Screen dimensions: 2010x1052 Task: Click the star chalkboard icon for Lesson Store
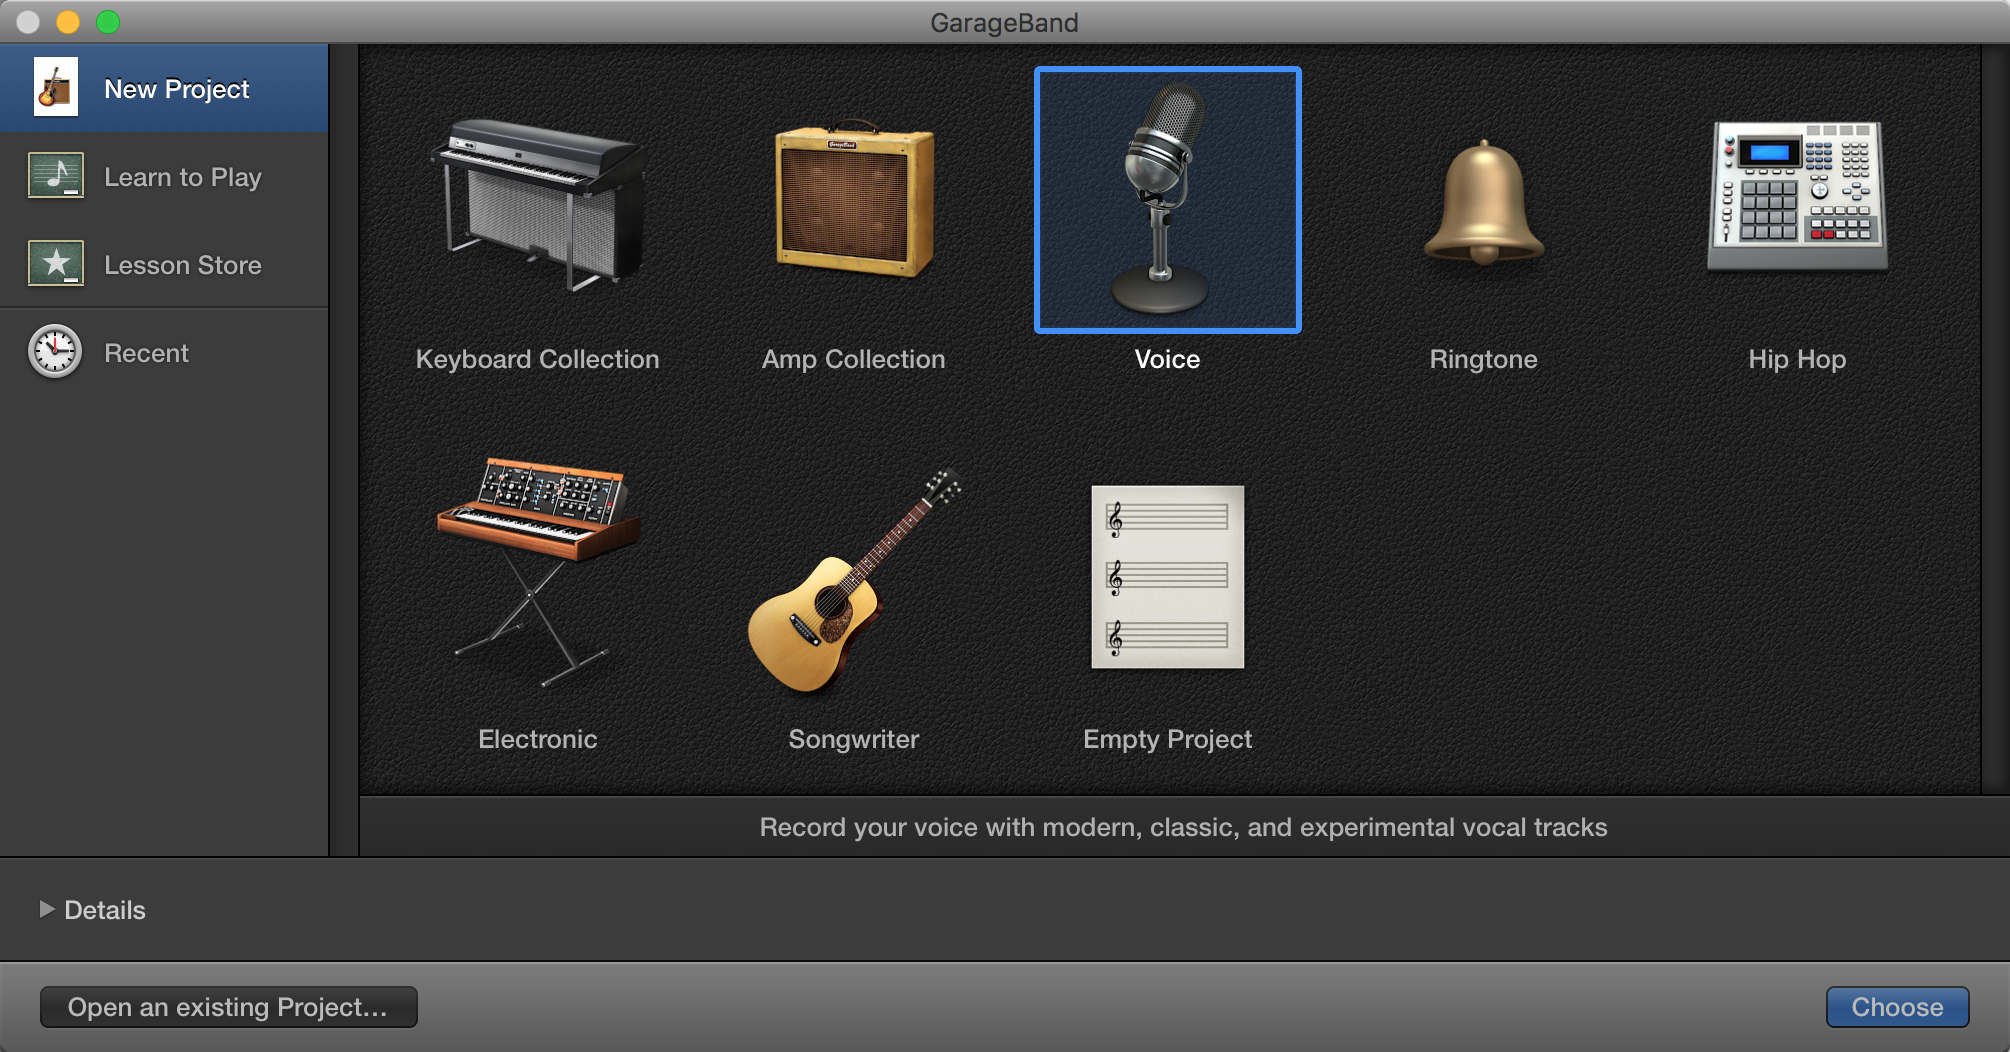56,265
